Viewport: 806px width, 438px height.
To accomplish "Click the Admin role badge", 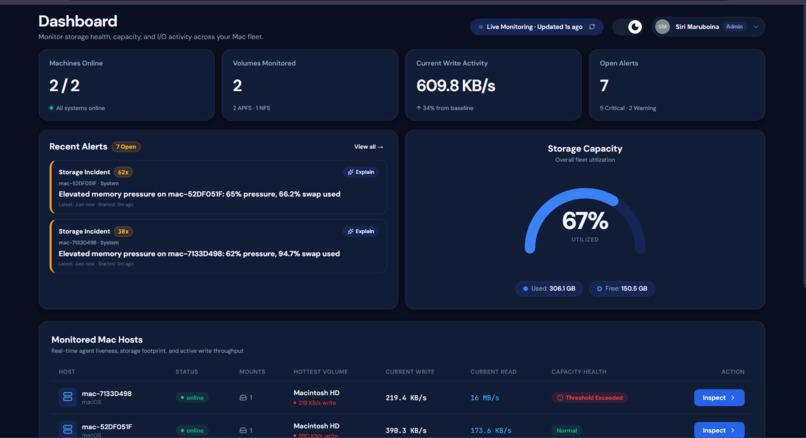I will [x=734, y=27].
